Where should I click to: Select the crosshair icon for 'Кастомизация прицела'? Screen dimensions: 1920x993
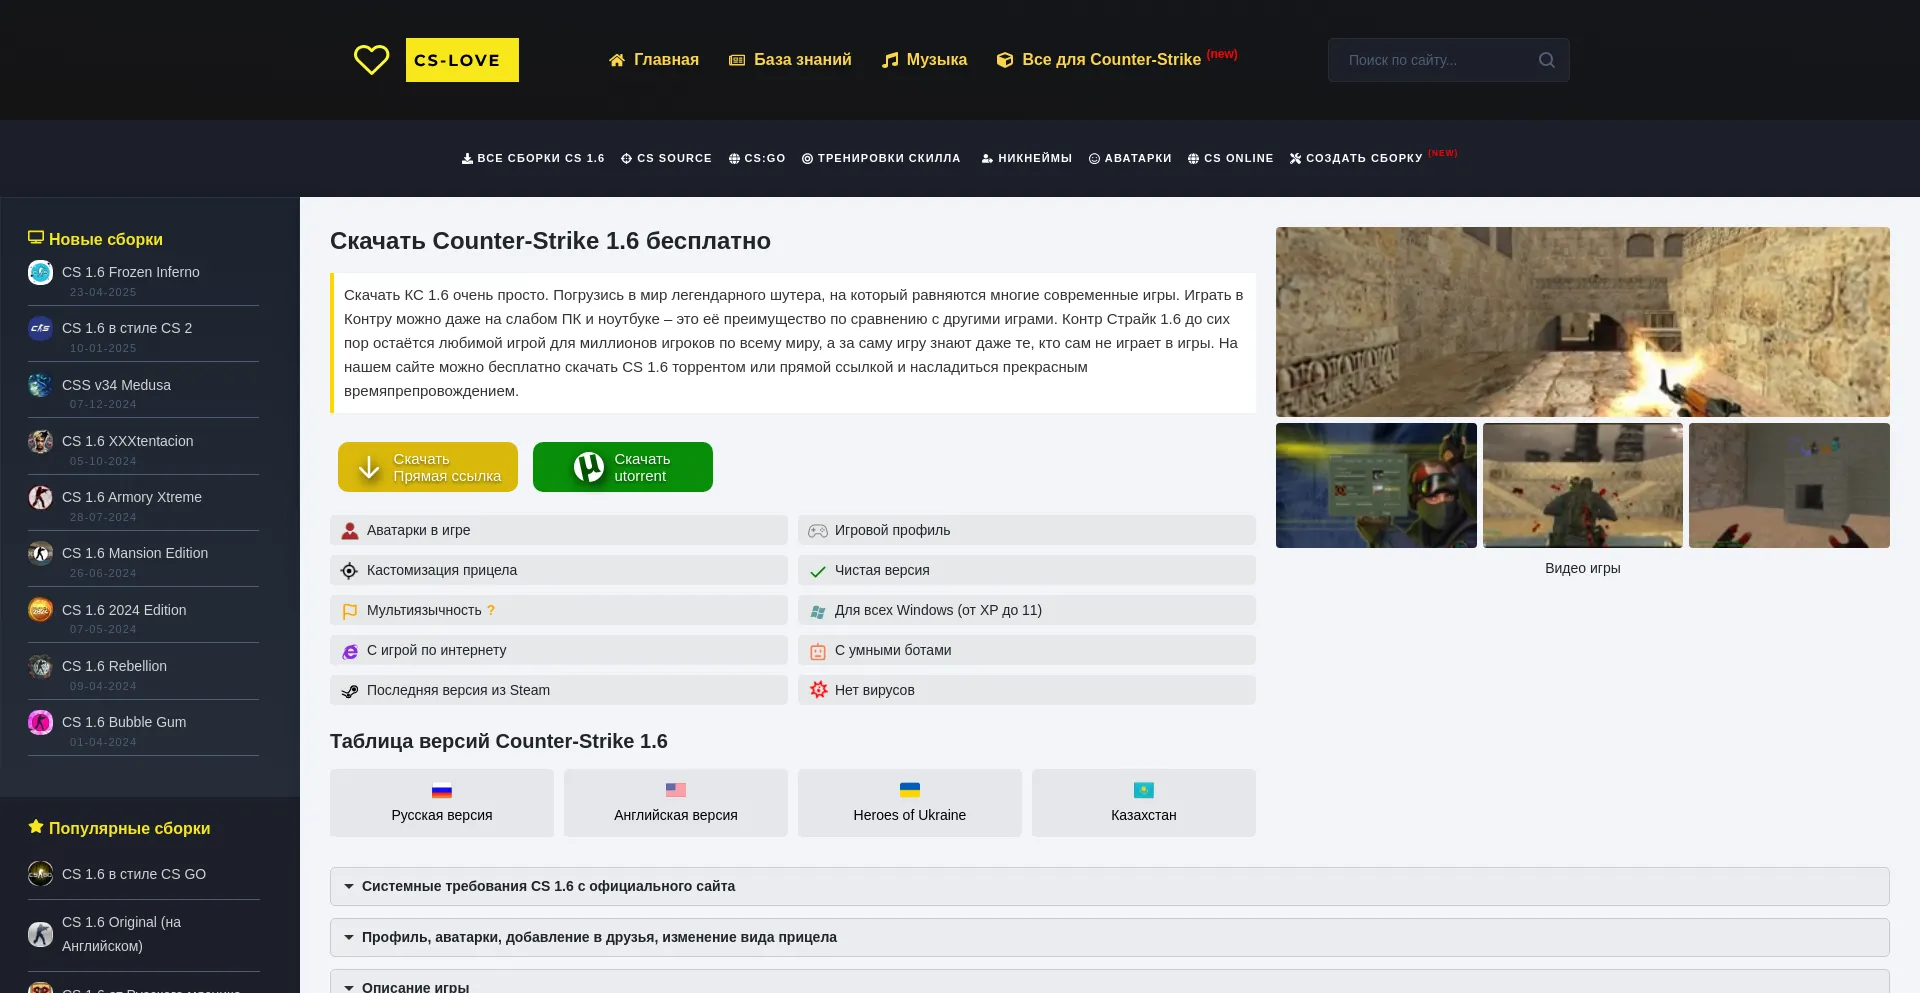tap(349, 570)
